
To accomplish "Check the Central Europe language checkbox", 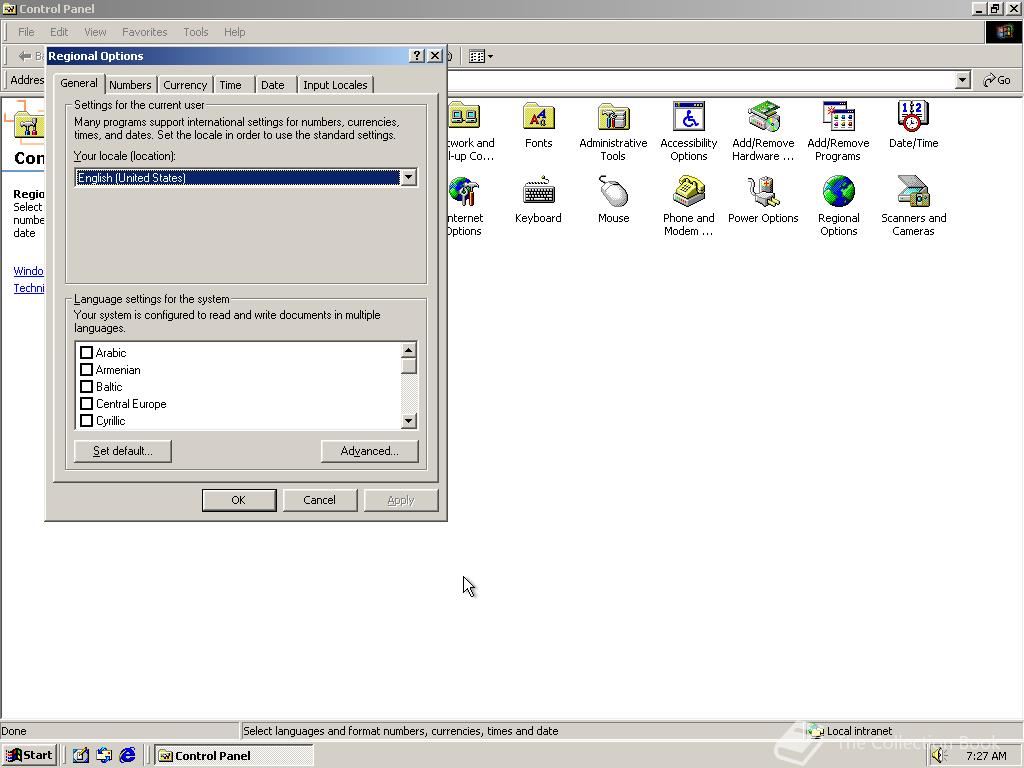I will [x=86, y=404].
